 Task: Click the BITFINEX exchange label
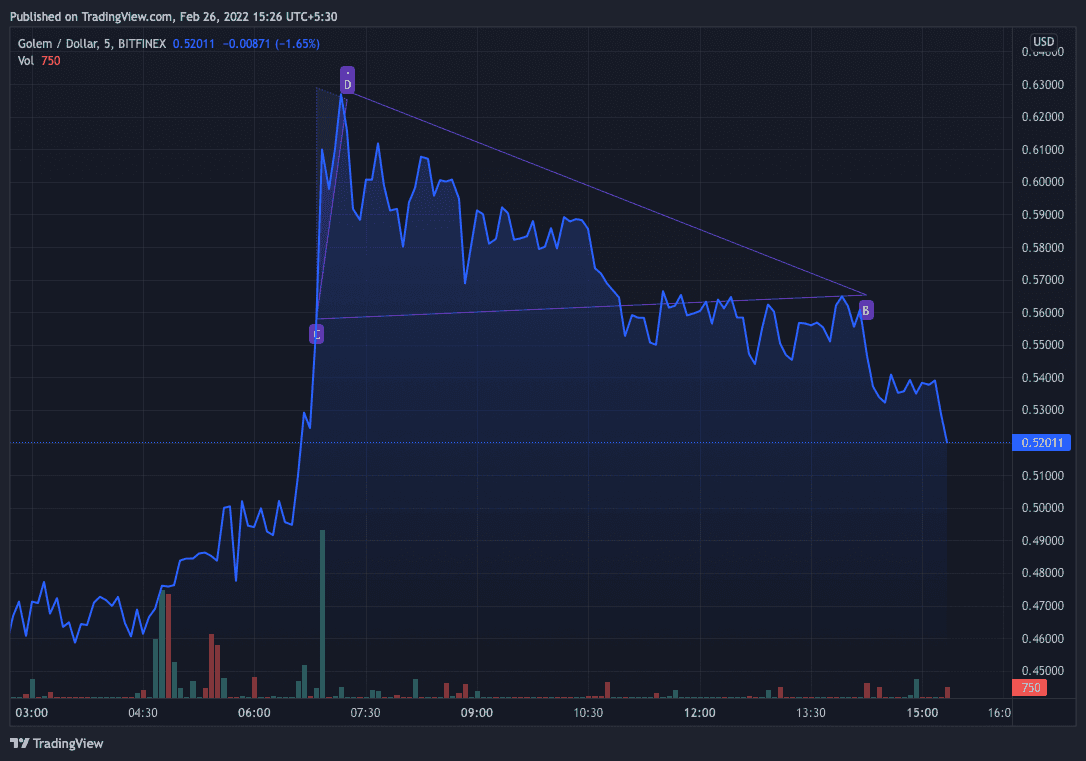point(141,43)
